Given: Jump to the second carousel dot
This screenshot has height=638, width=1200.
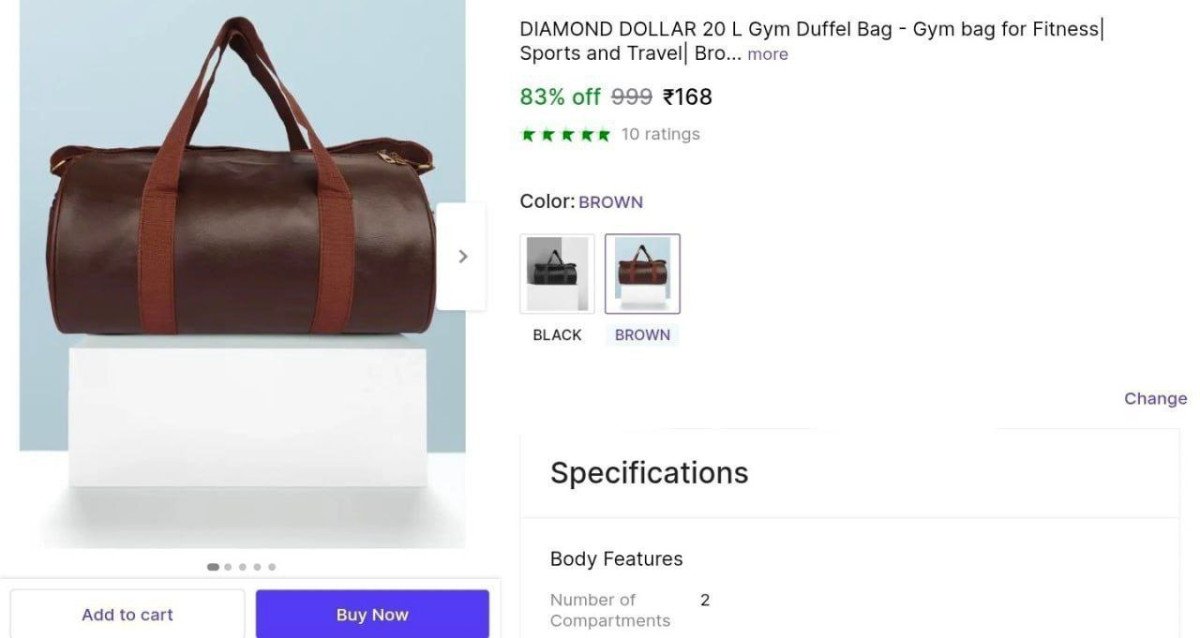Looking at the screenshot, I should coord(228,567).
